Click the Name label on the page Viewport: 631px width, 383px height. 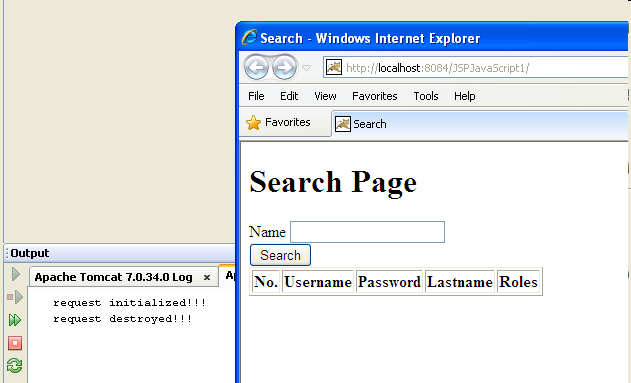pos(267,232)
